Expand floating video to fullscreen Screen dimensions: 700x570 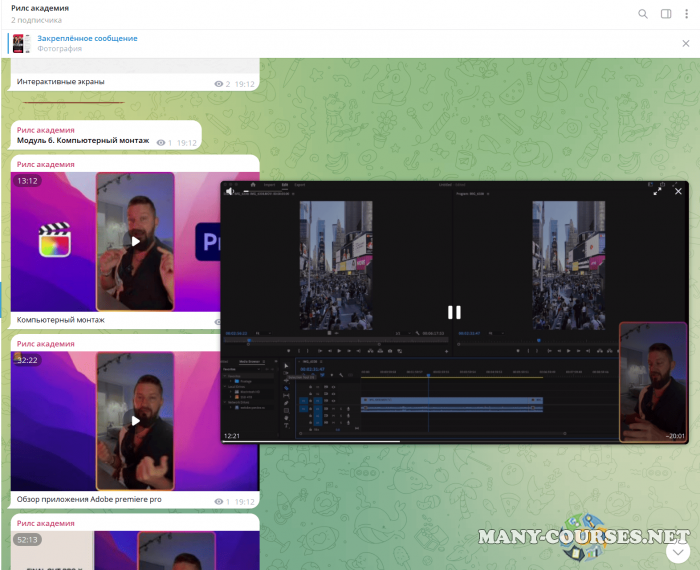[x=658, y=191]
